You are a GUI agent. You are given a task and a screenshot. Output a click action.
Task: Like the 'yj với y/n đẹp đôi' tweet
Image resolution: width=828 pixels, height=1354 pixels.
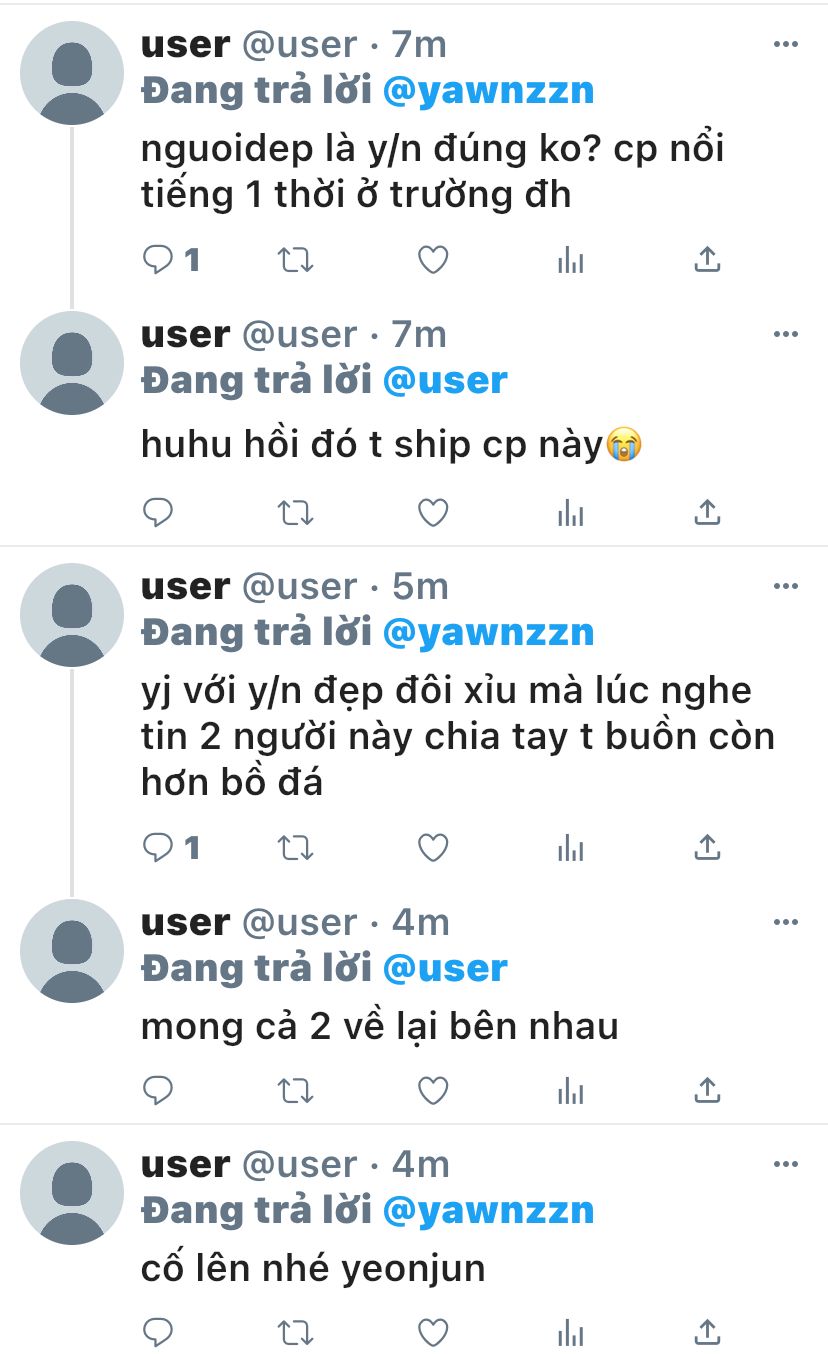tap(432, 849)
